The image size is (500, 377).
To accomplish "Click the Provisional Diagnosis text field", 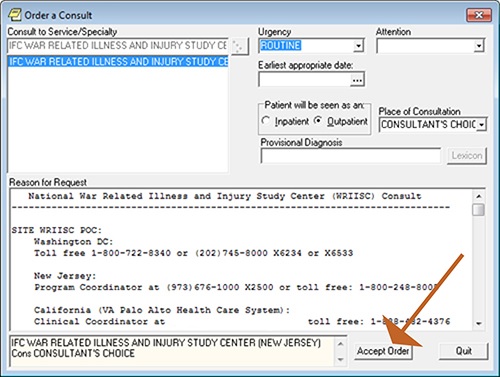I will [x=351, y=156].
